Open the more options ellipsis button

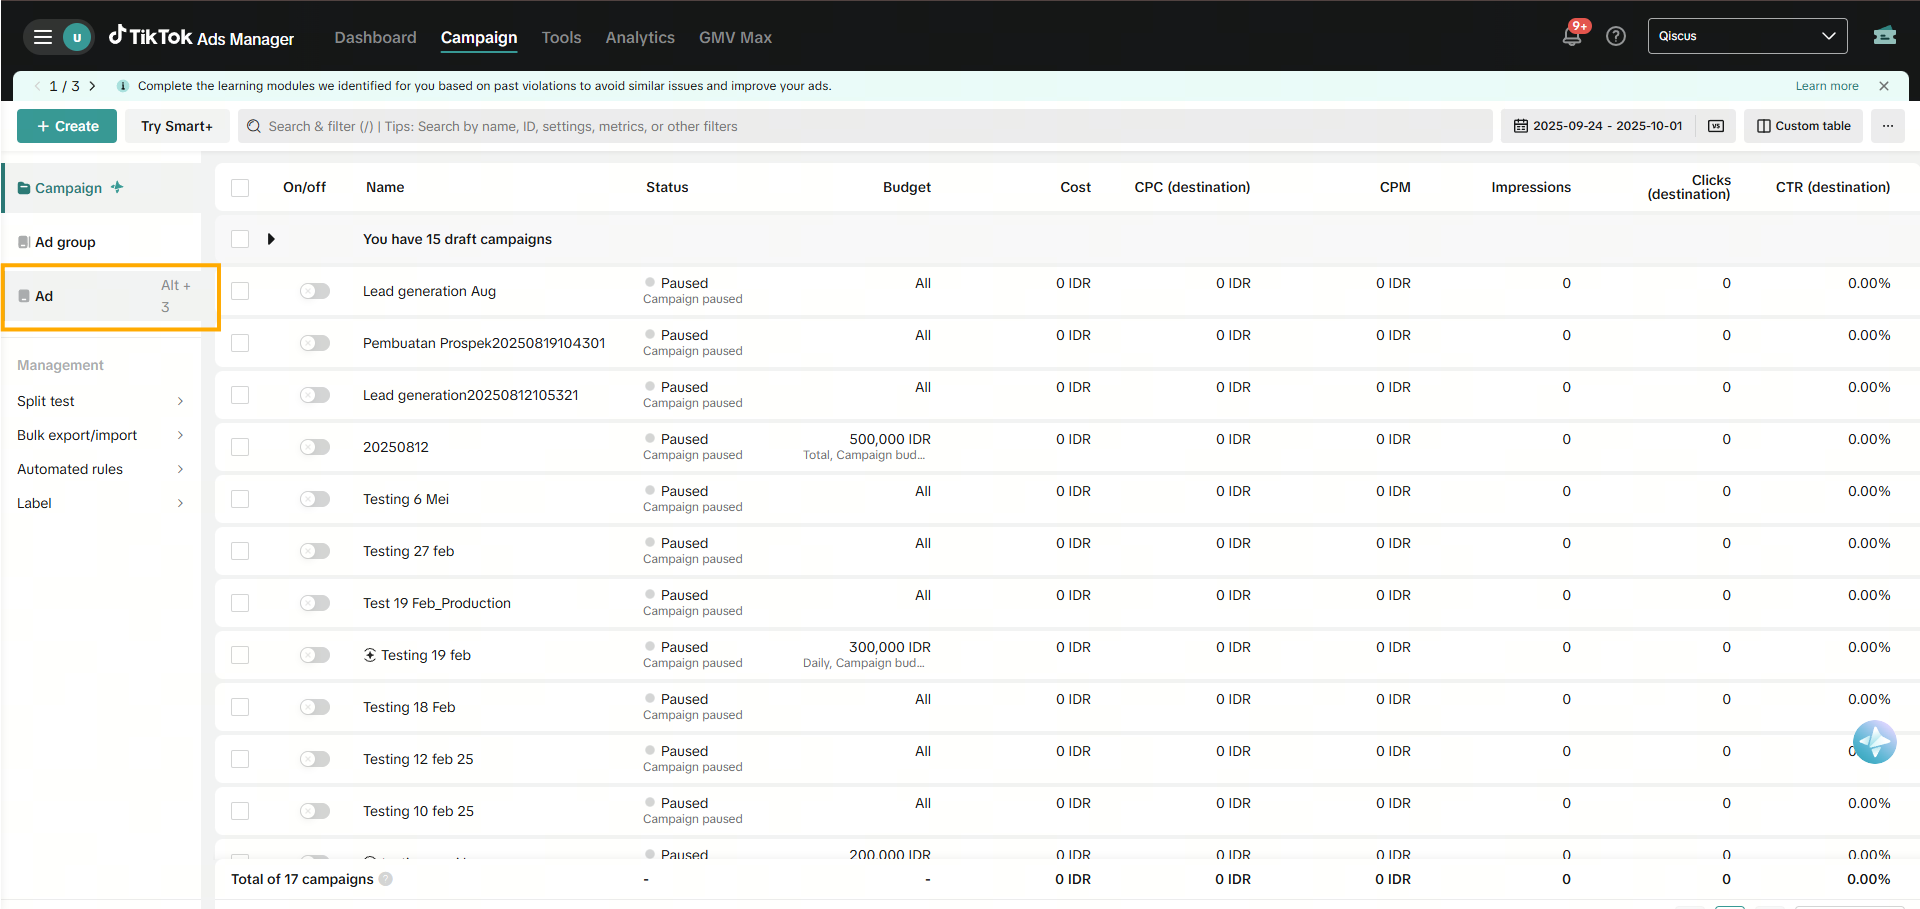(1887, 126)
